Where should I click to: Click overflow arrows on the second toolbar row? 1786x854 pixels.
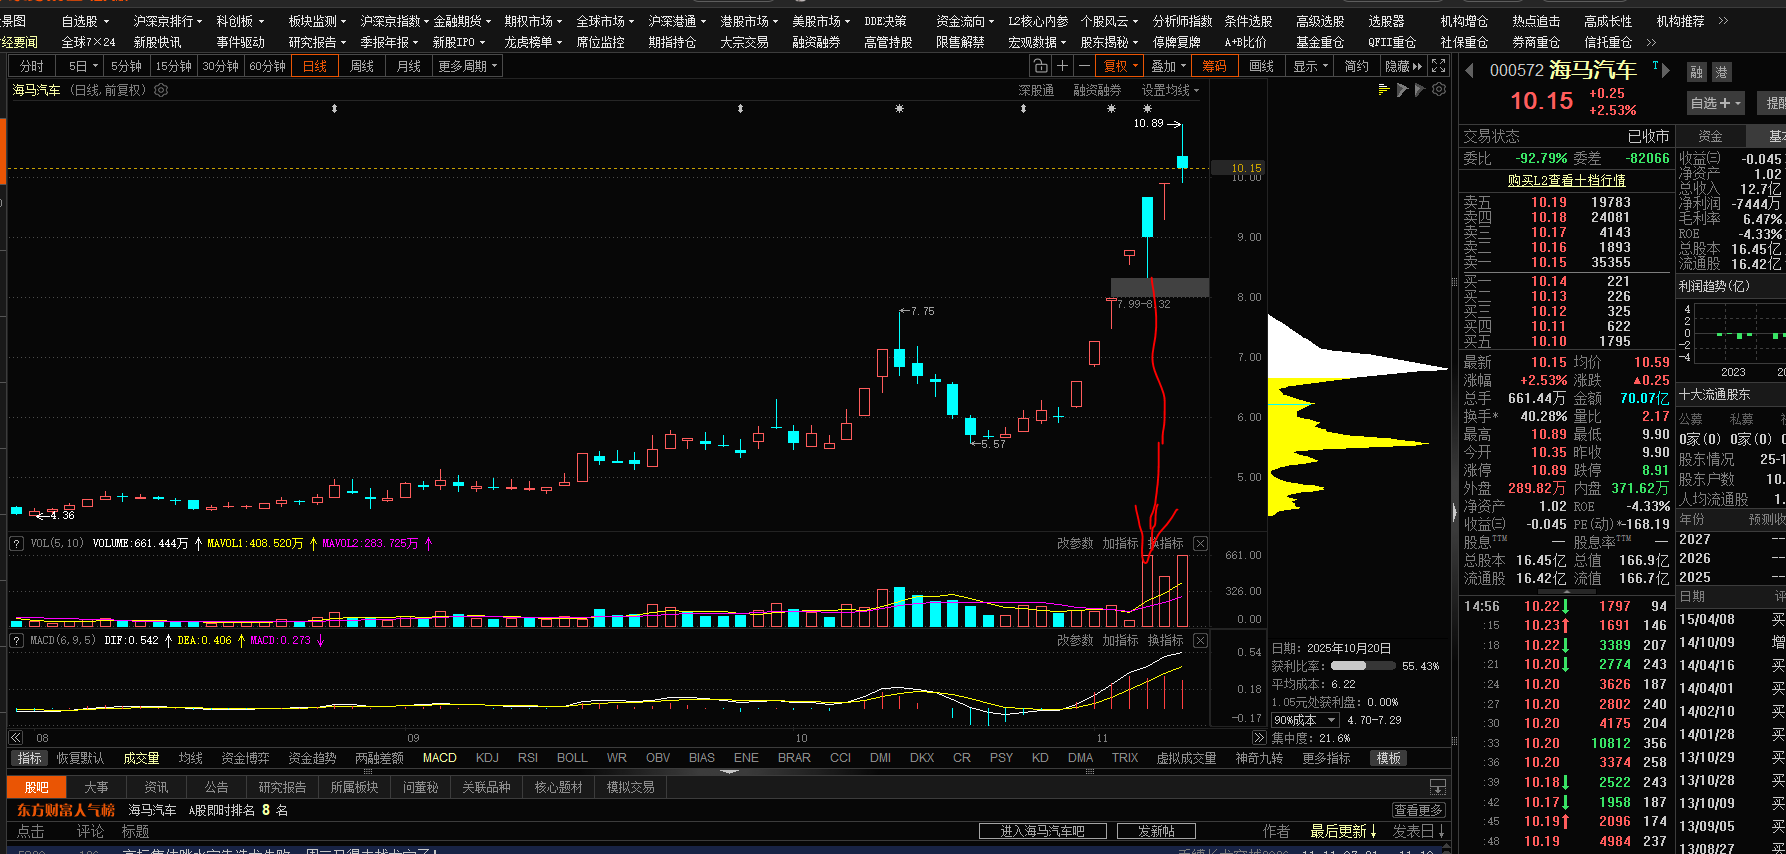[1651, 42]
